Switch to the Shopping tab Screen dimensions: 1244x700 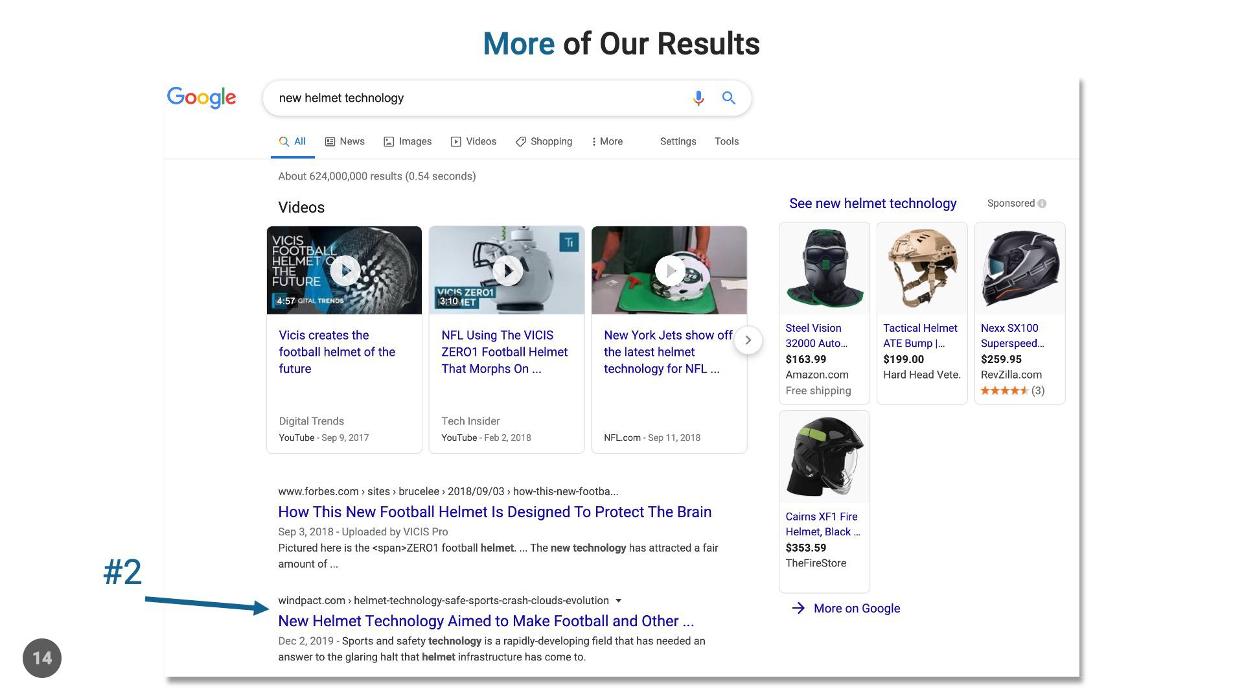(x=544, y=142)
